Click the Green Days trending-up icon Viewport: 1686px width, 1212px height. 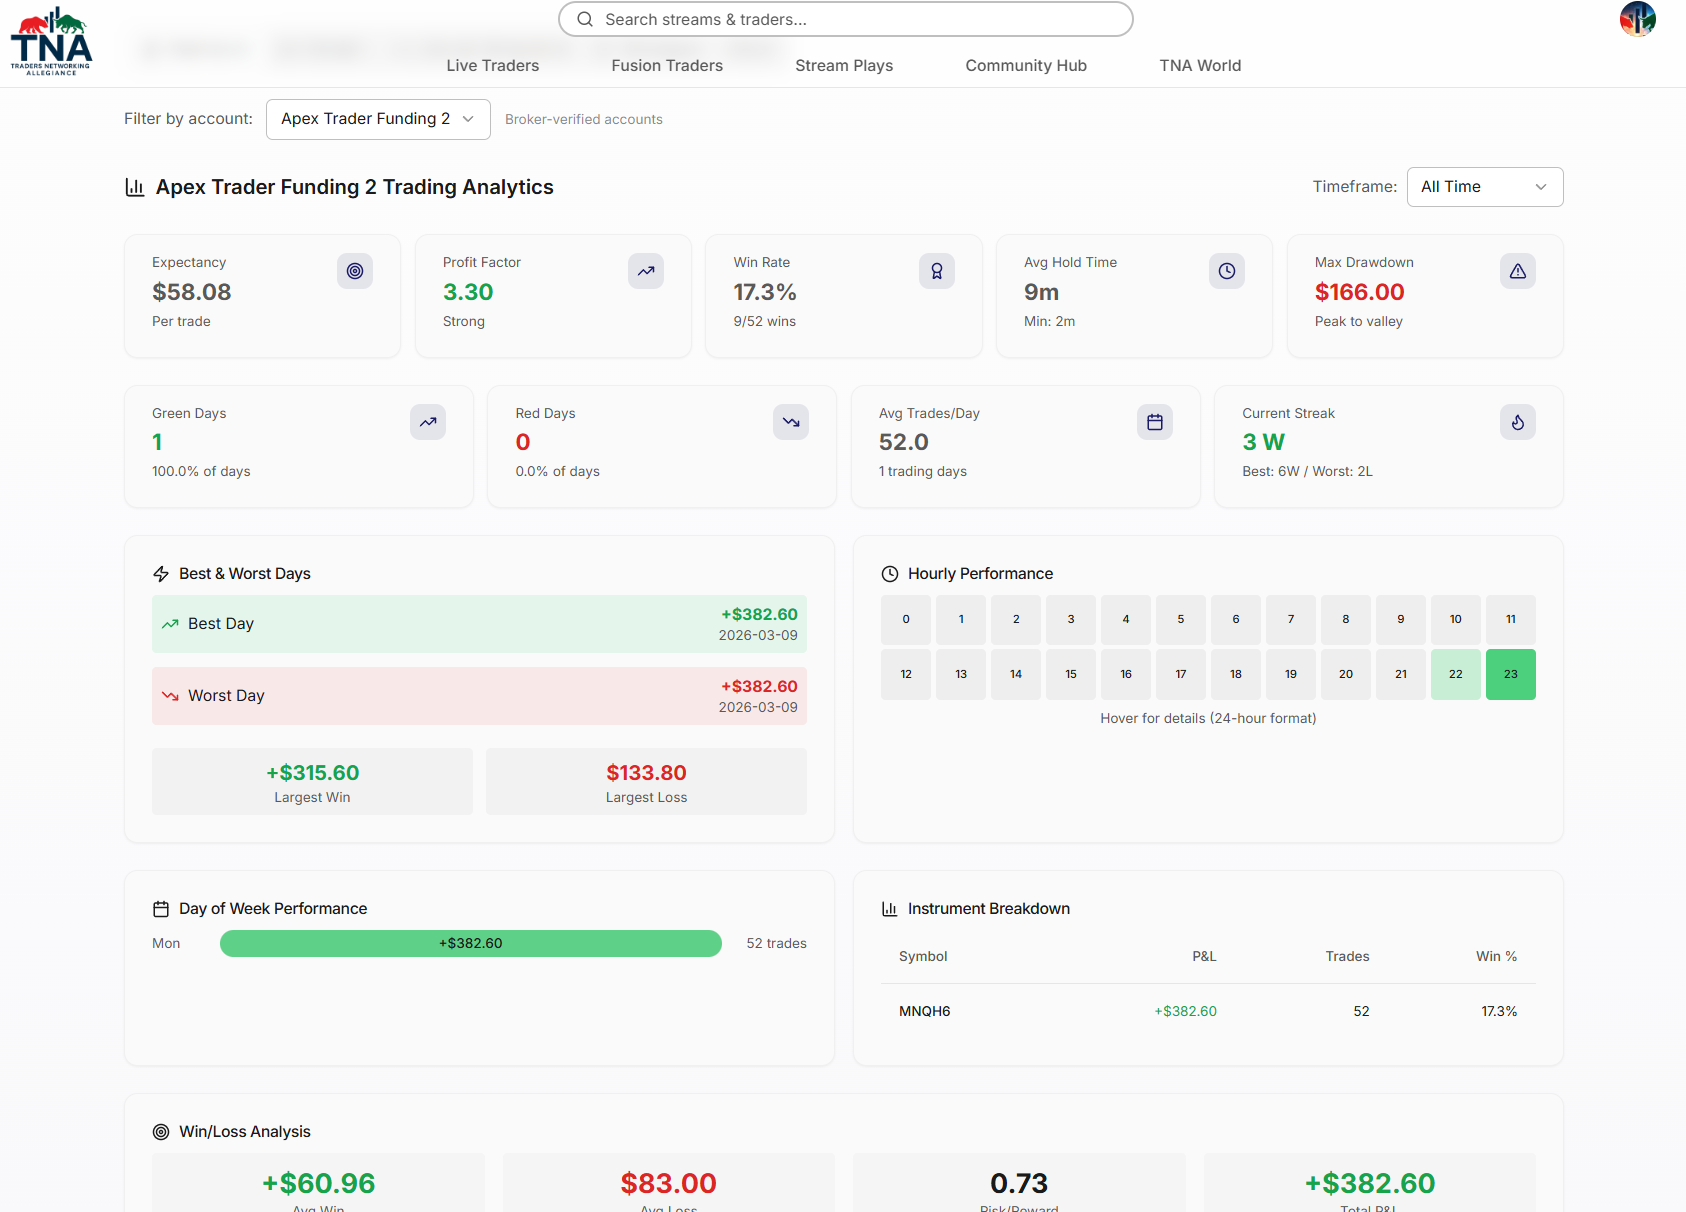[428, 422]
